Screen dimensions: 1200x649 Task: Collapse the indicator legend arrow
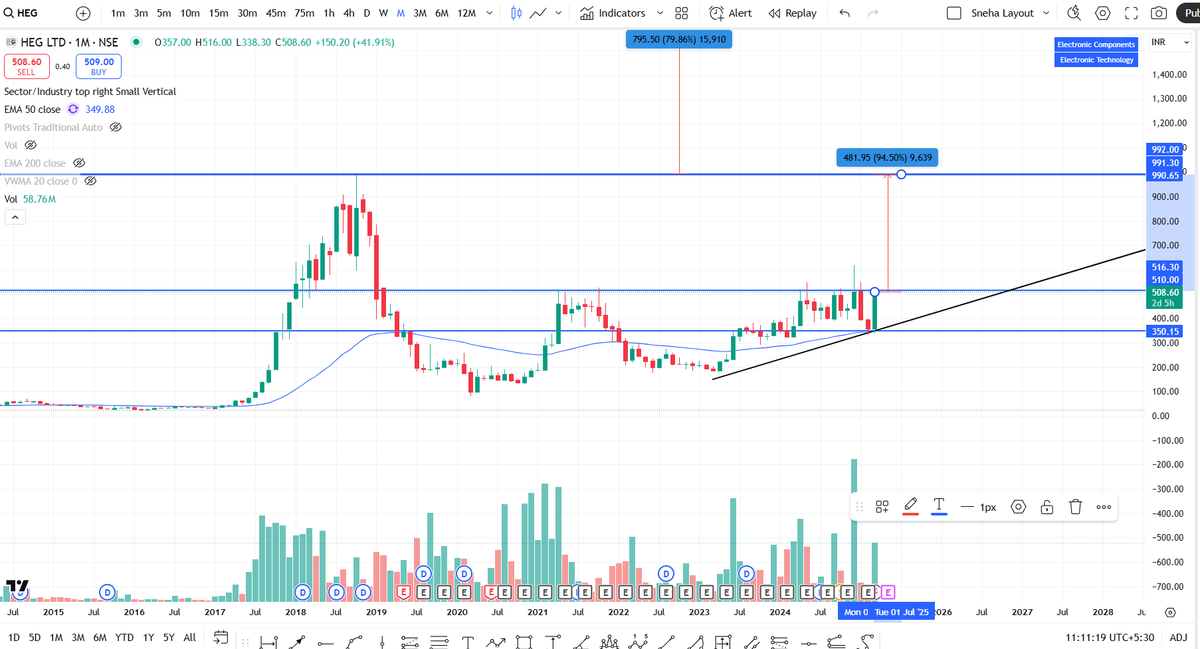point(15,218)
